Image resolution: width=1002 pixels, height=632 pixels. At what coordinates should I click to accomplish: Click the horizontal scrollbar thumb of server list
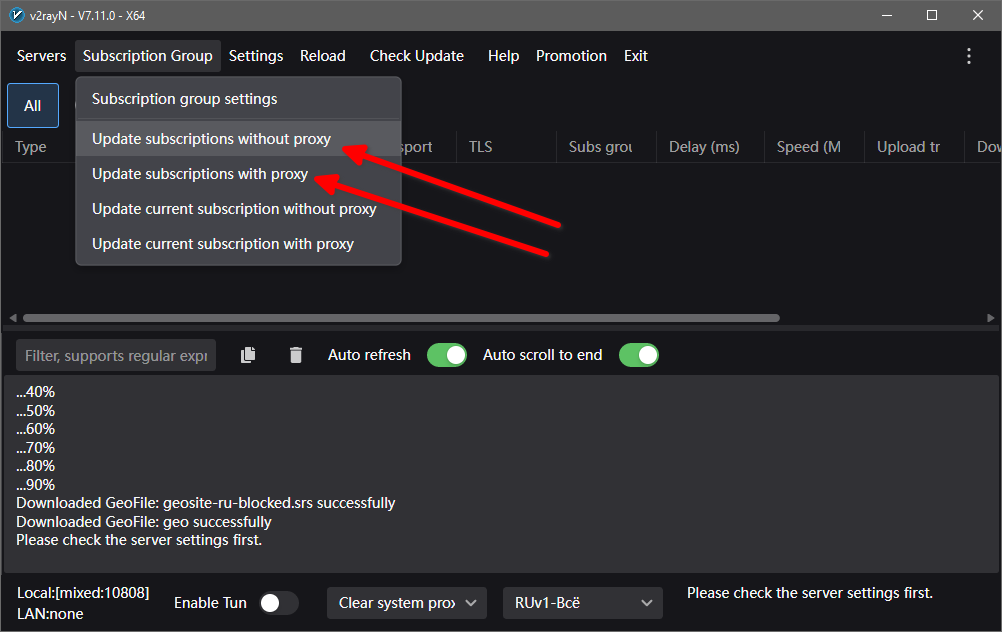[x=401, y=318]
